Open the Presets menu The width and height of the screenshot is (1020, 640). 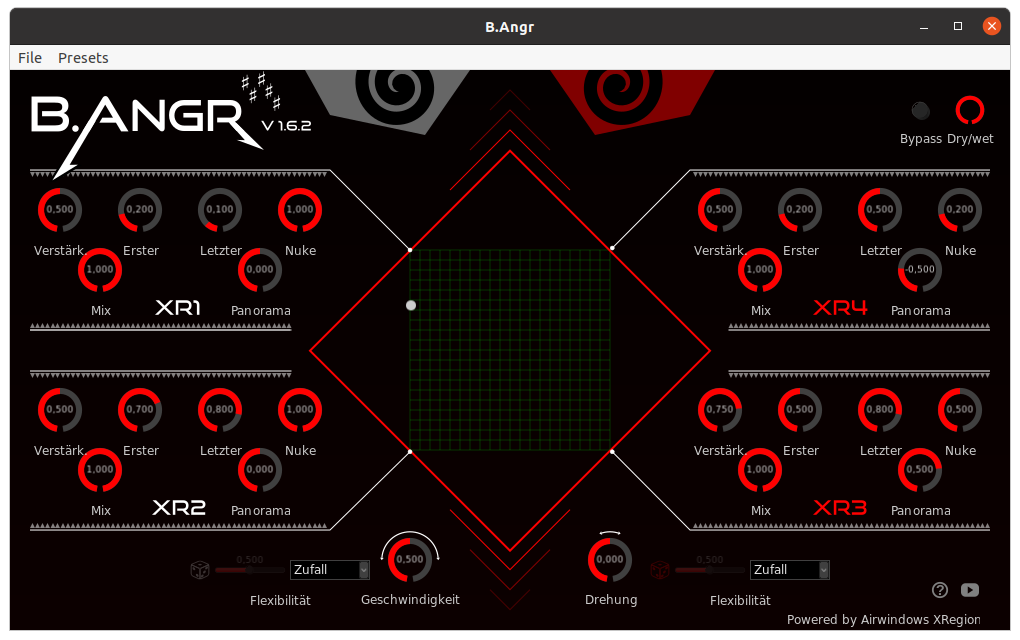point(83,58)
